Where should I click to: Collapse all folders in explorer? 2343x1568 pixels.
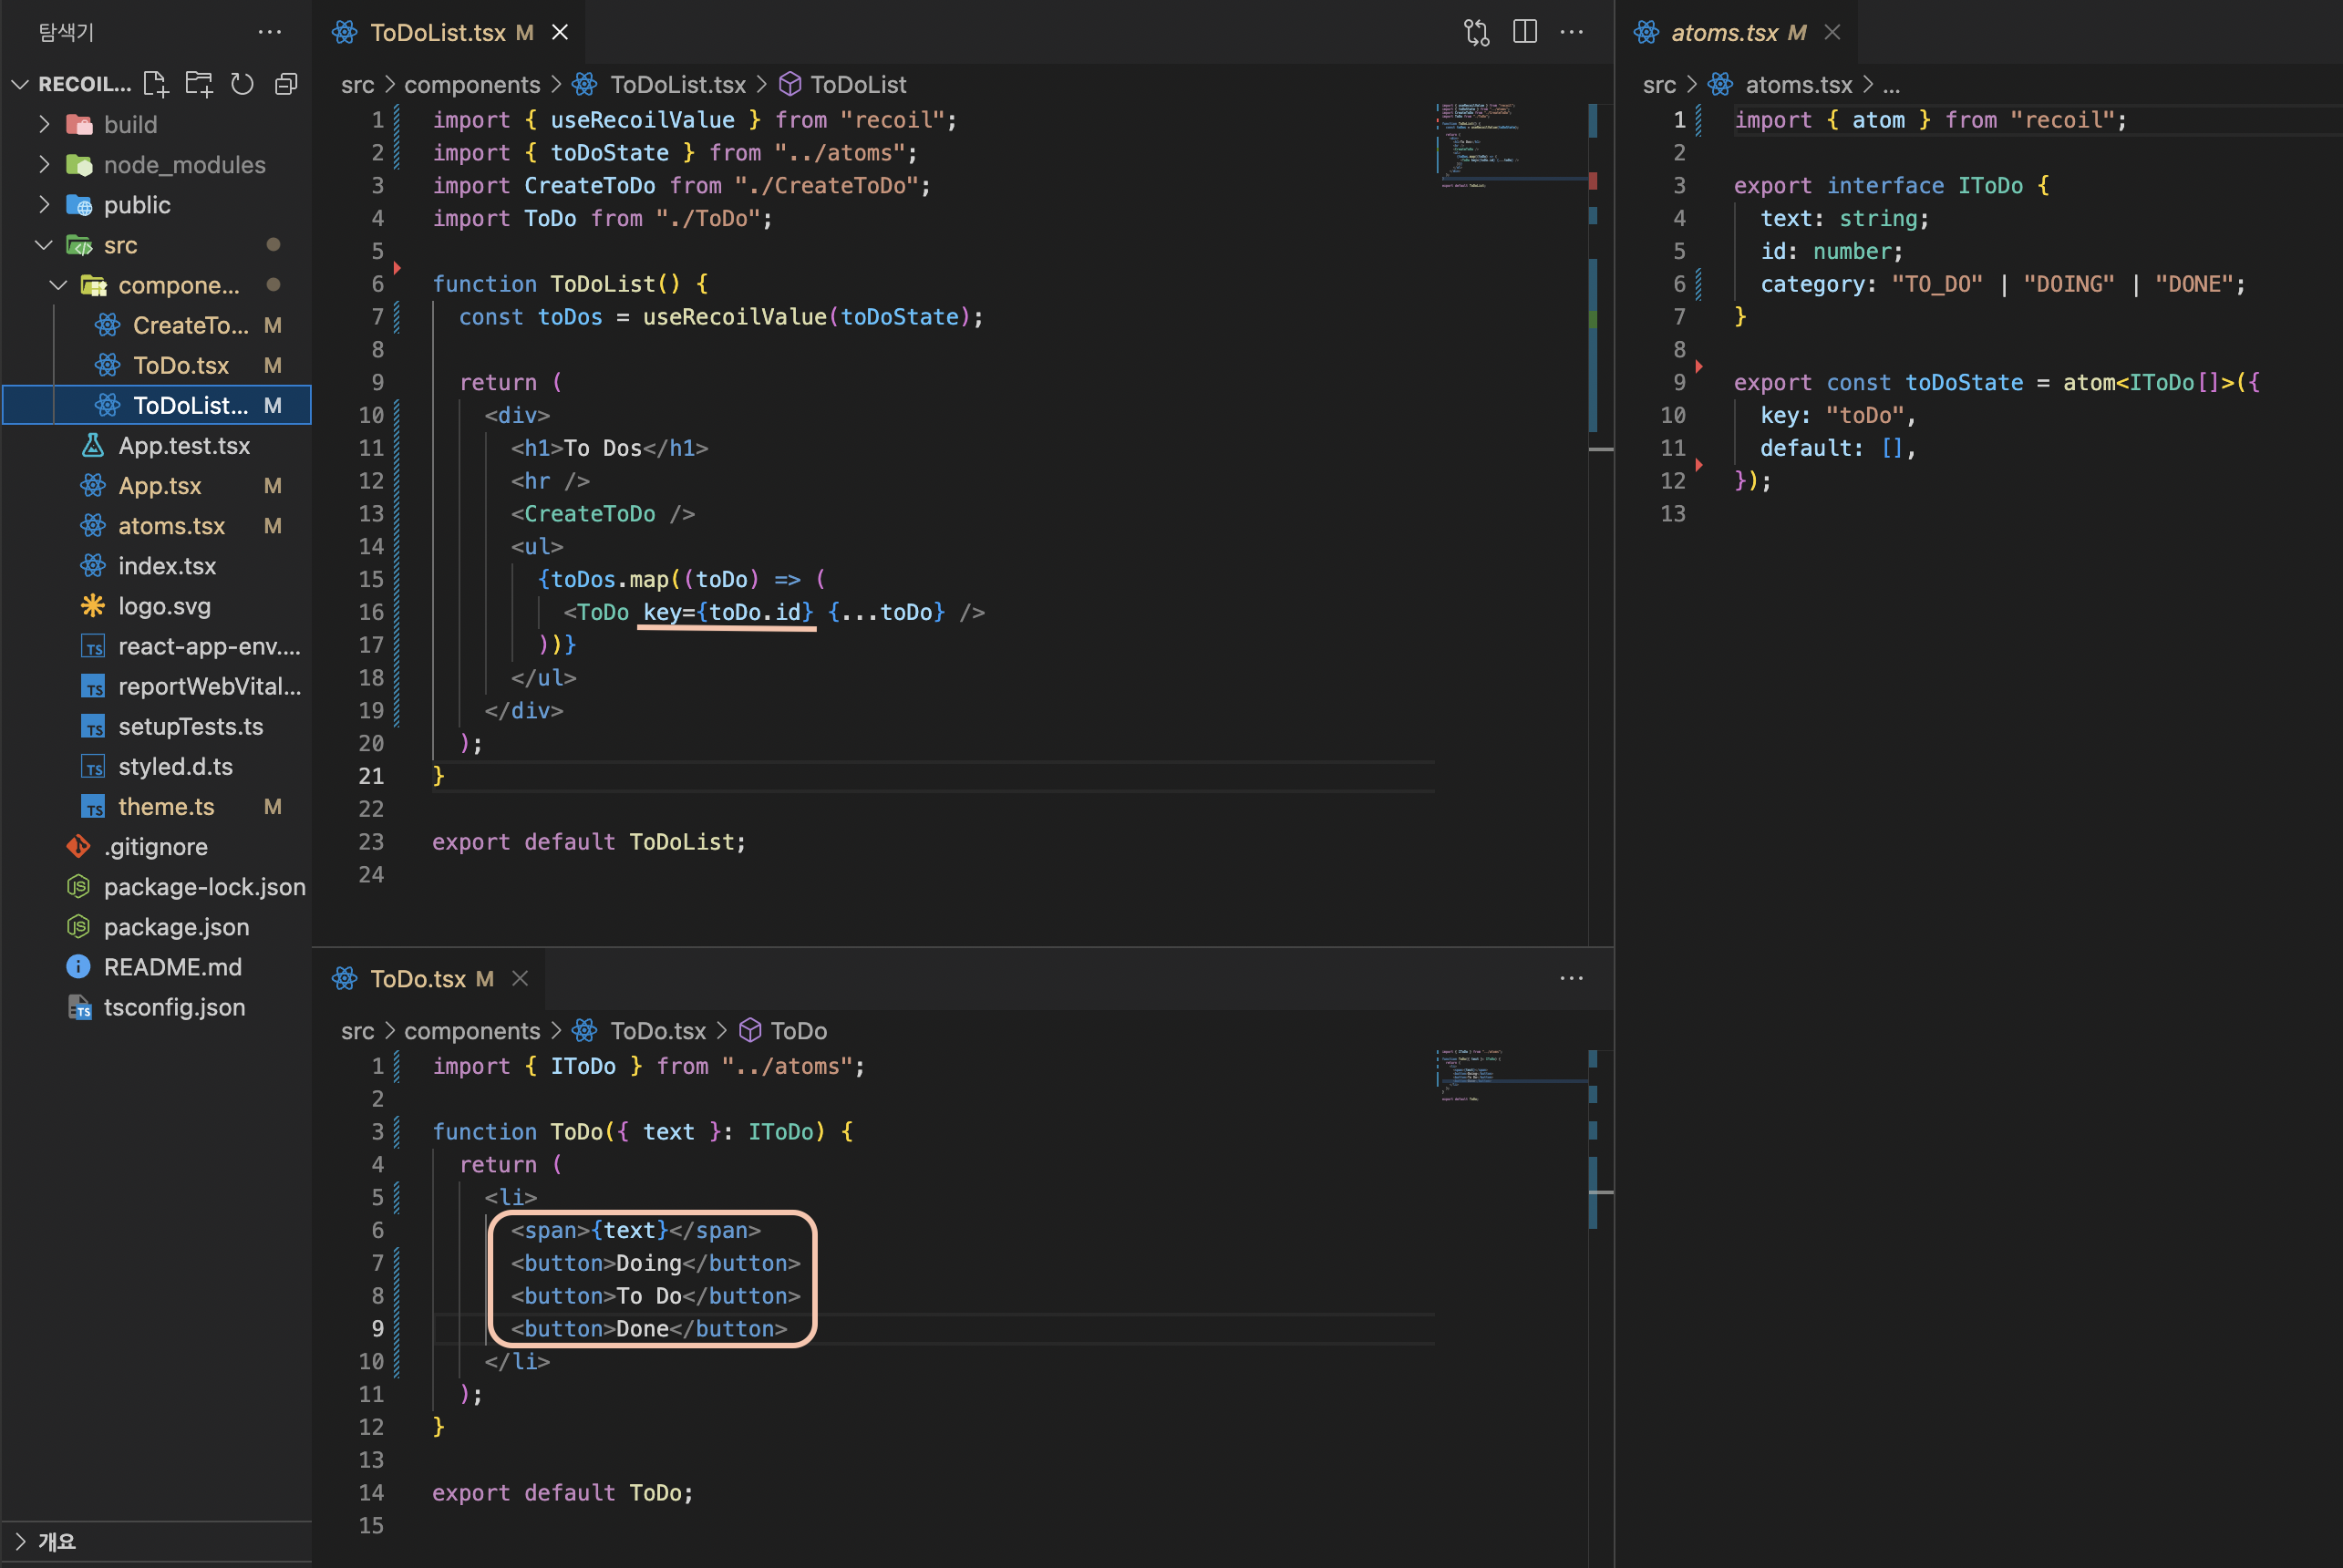click(x=286, y=84)
